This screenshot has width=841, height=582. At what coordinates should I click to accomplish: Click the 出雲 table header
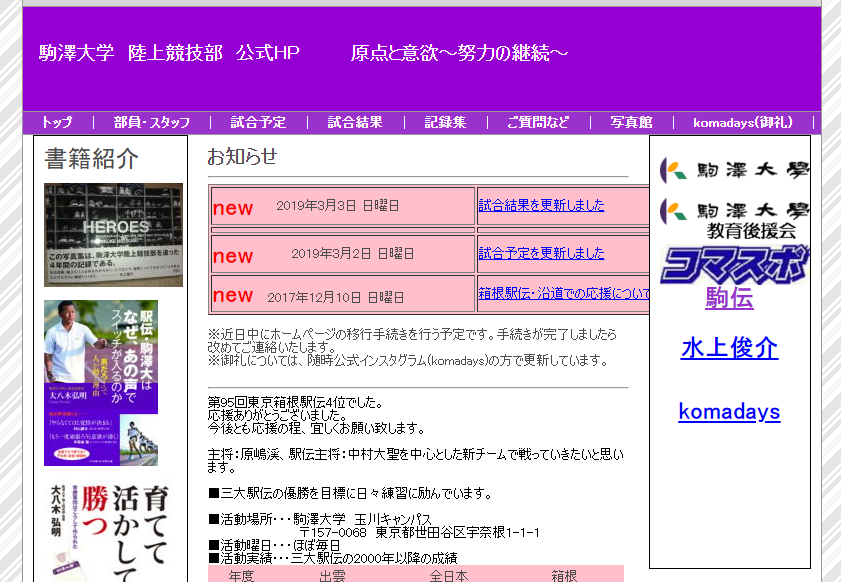(x=332, y=576)
